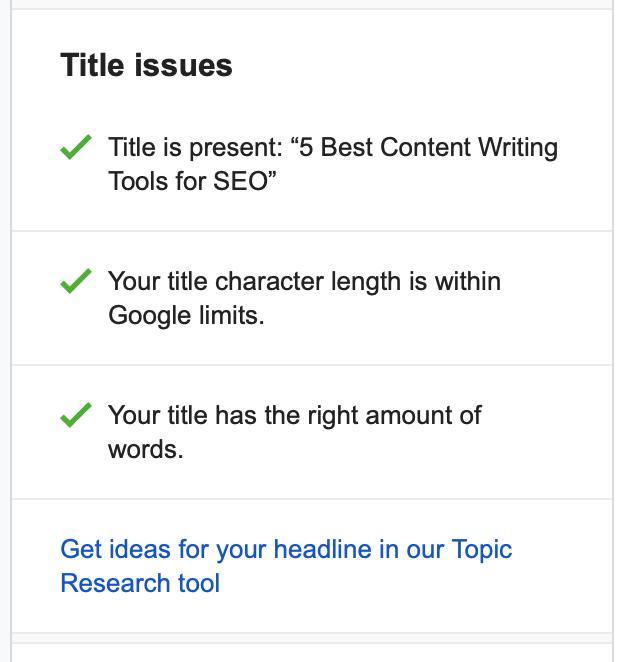
Task: Click the "Research tool" second line of link
Action: [x=140, y=583]
